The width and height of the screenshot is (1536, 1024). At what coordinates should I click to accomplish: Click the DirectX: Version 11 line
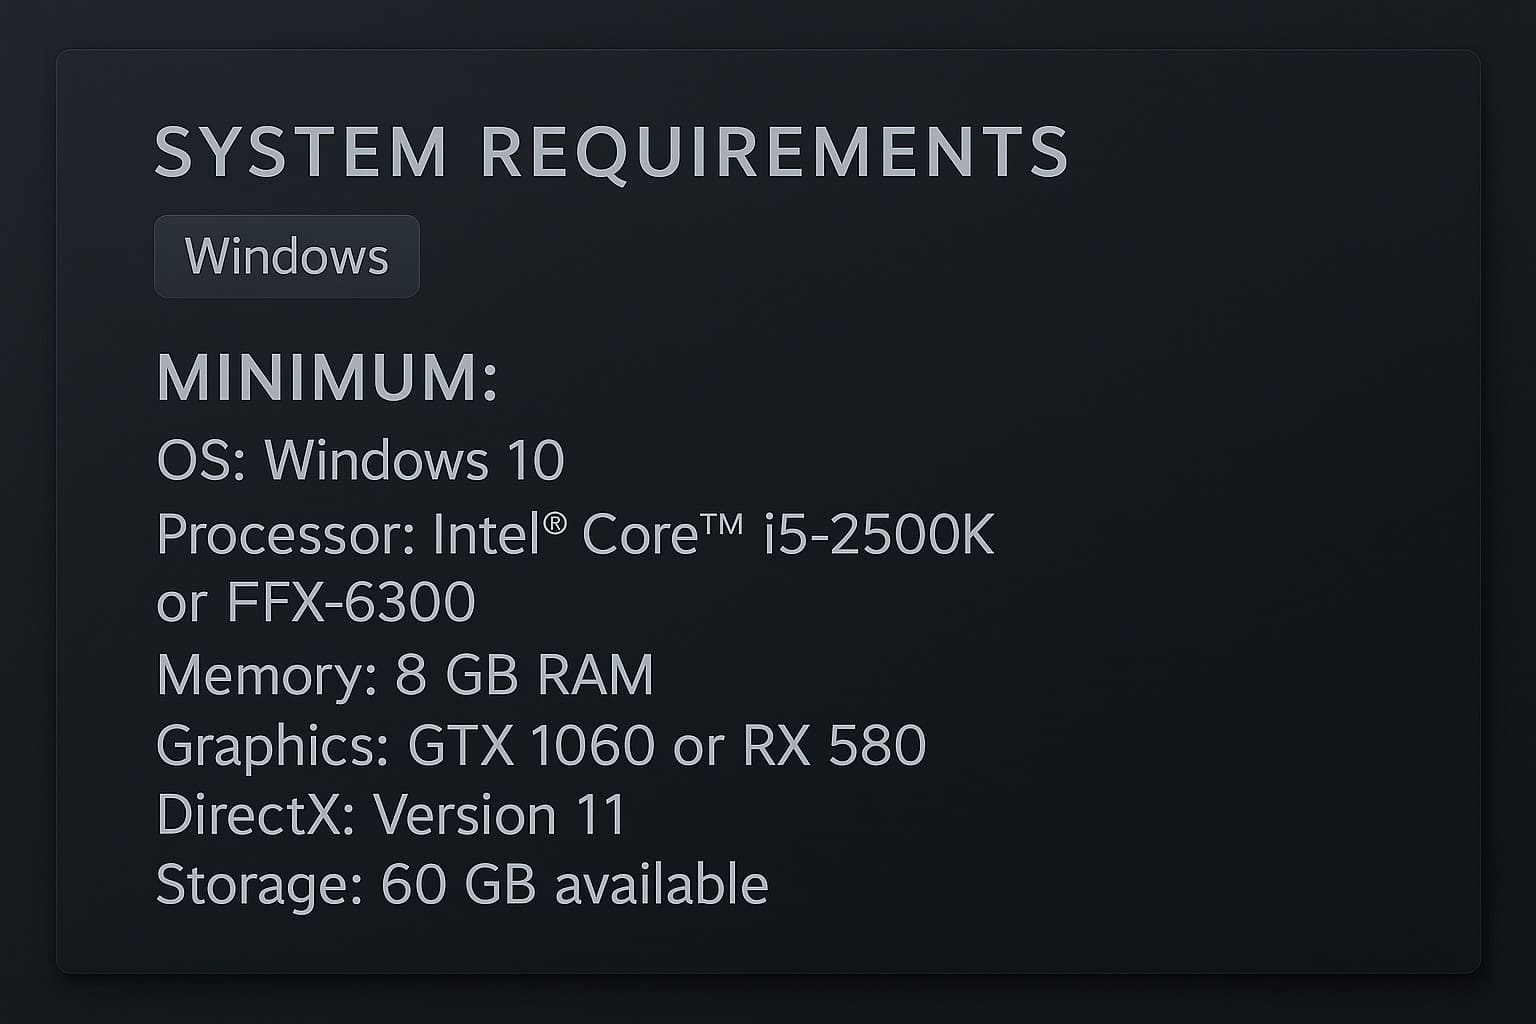coord(390,815)
